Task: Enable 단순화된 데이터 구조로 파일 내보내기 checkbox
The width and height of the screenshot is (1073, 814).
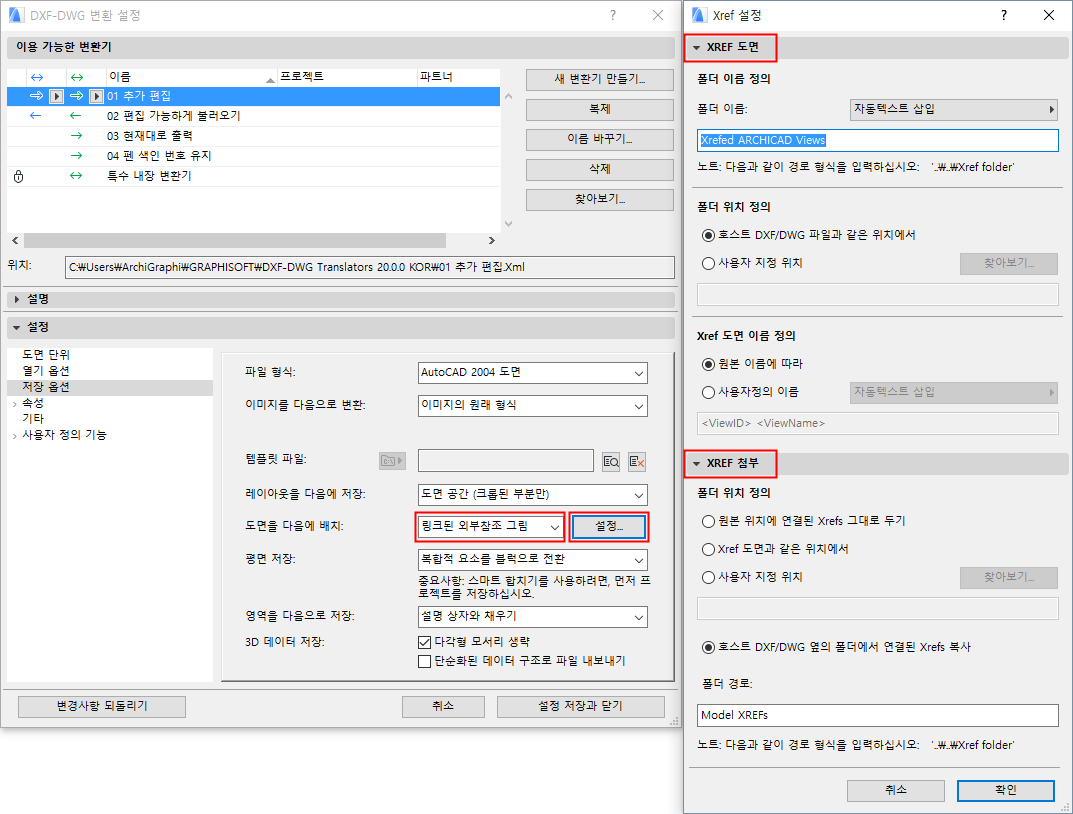Action: [424, 661]
